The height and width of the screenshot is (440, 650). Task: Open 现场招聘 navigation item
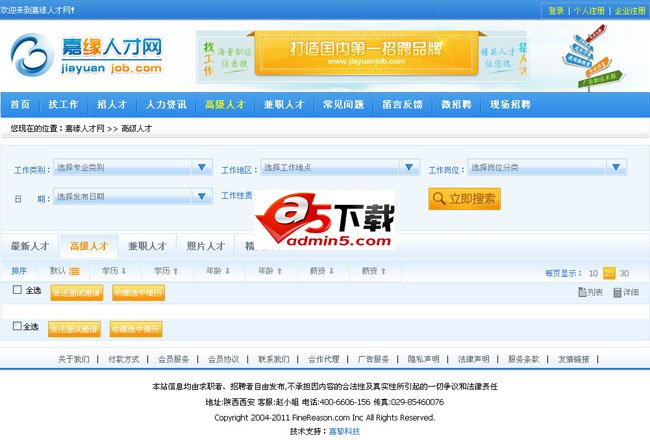pos(510,105)
